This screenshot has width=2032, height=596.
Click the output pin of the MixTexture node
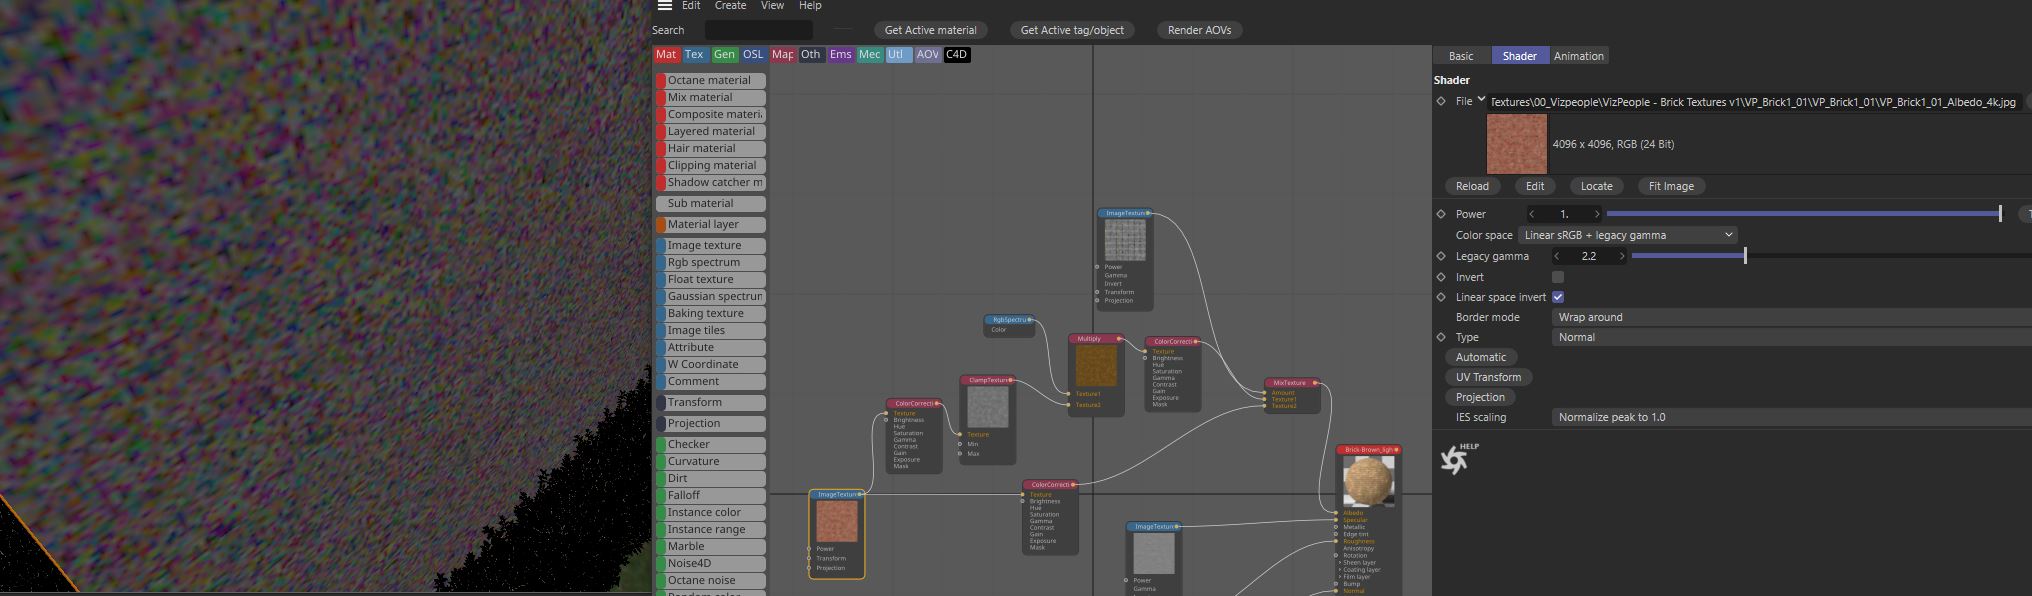[x=1315, y=383]
